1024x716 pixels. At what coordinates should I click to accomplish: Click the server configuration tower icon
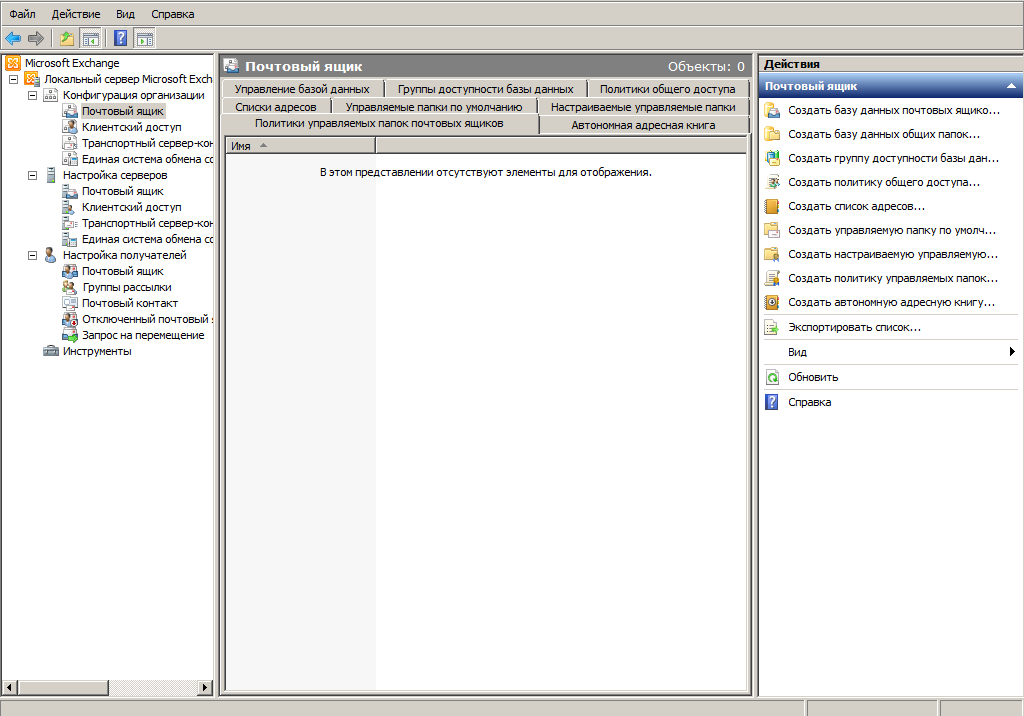pos(51,175)
